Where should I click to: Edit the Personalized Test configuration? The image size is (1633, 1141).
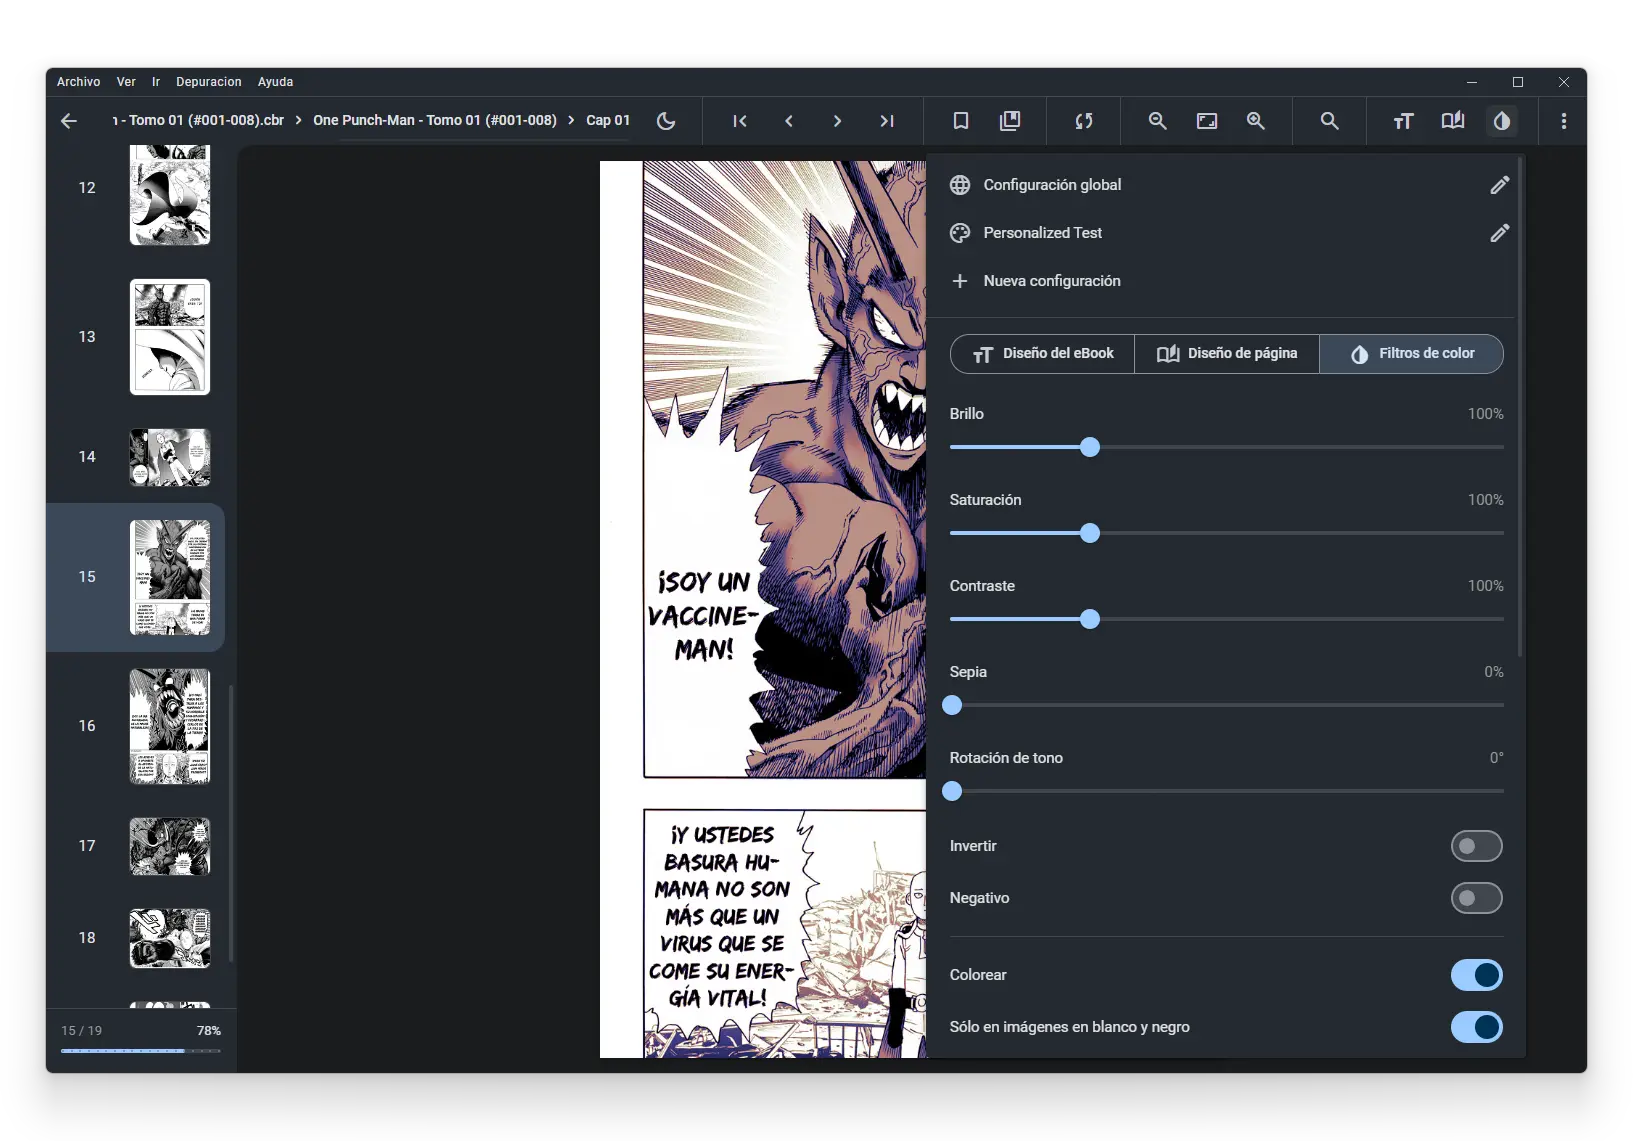click(x=1499, y=233)
